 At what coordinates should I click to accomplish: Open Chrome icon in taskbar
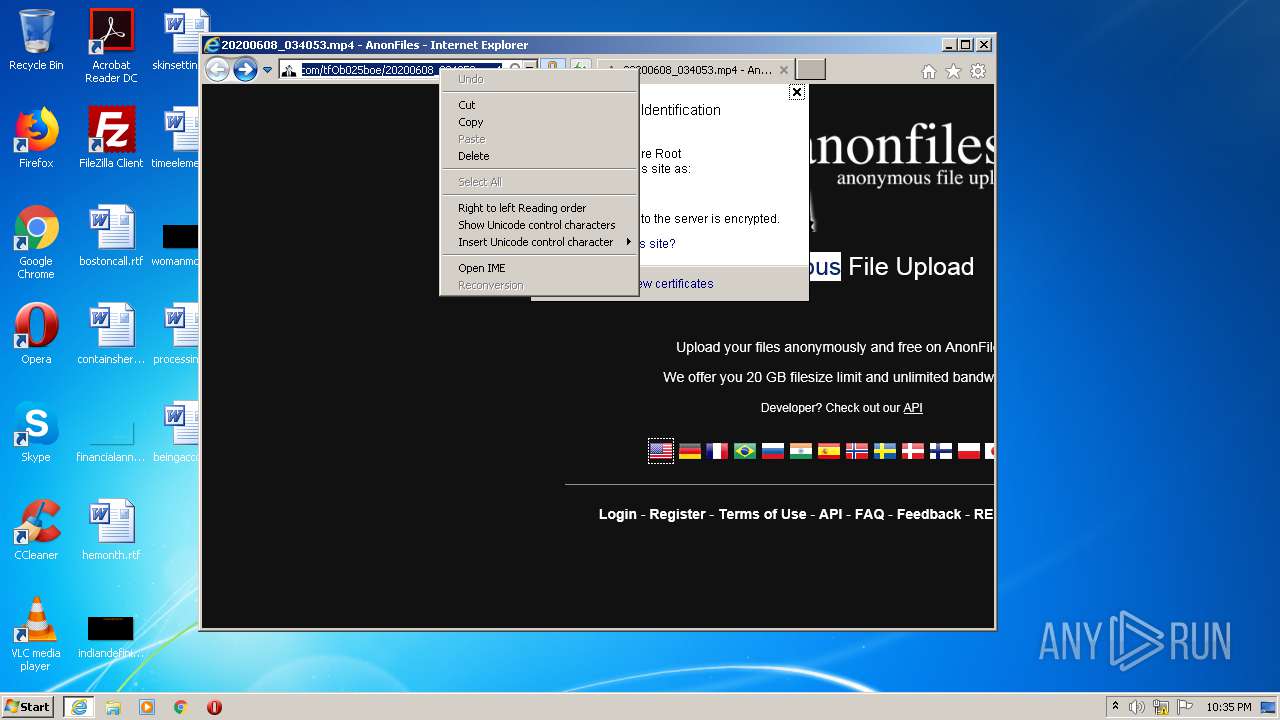pyautogui.click(x=181, y=707)
